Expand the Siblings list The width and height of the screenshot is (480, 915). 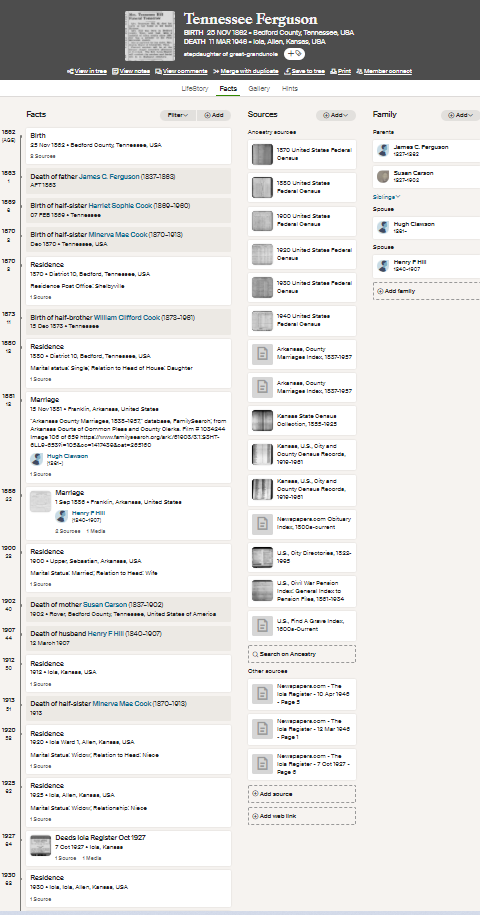(x=387, y=197)
